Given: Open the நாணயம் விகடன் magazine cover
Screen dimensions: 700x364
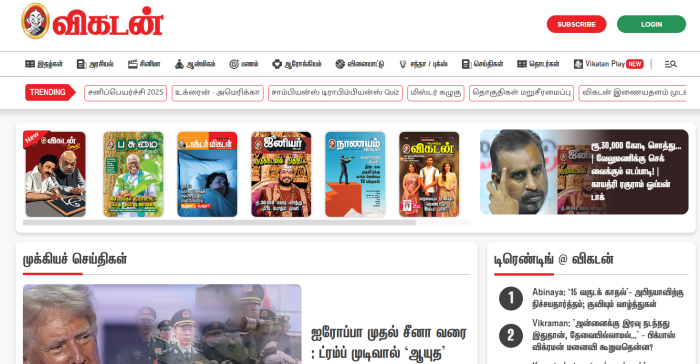Looking at the screenshot, I should click(355, 174).
